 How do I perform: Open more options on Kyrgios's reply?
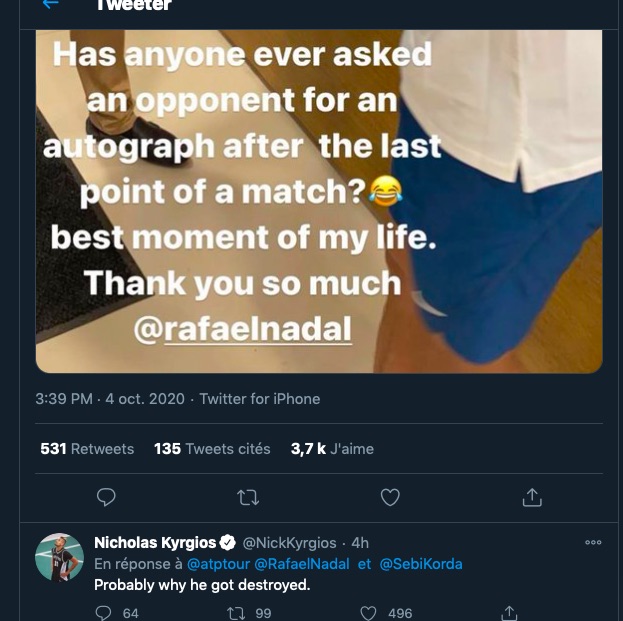click(x=593, y=543)
